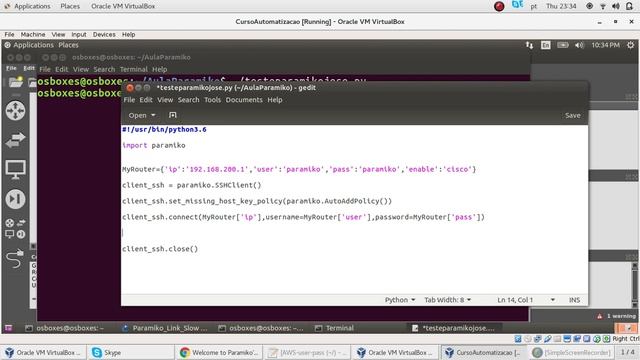Click the 1 warning label

click(x=621, y=316)
